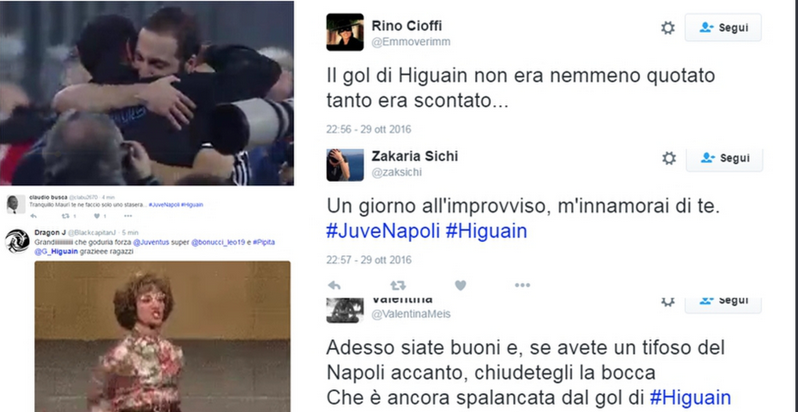Open the 22:56 - 29 ott 2016 timestamp

click(368, 129)
